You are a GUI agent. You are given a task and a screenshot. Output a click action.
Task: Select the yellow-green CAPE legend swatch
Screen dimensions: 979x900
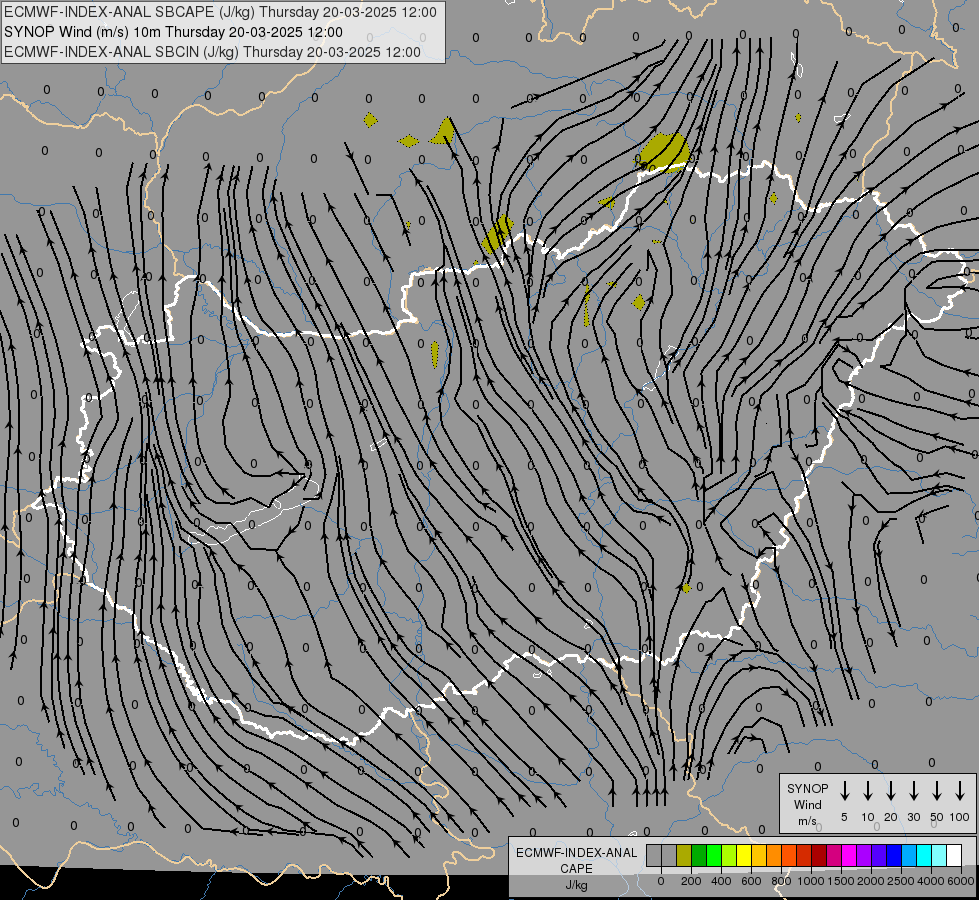tap(729, 855)
